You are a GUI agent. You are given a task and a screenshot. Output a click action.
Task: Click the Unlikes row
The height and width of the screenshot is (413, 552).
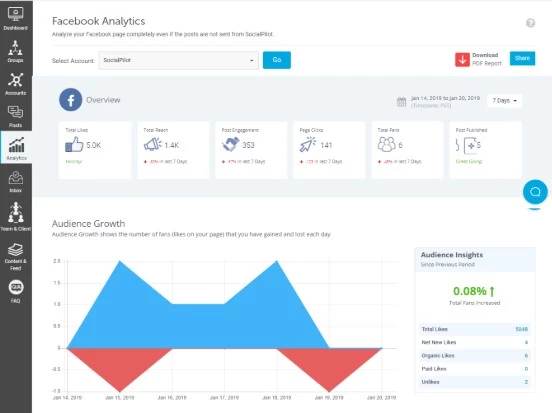tap(475, 382)
